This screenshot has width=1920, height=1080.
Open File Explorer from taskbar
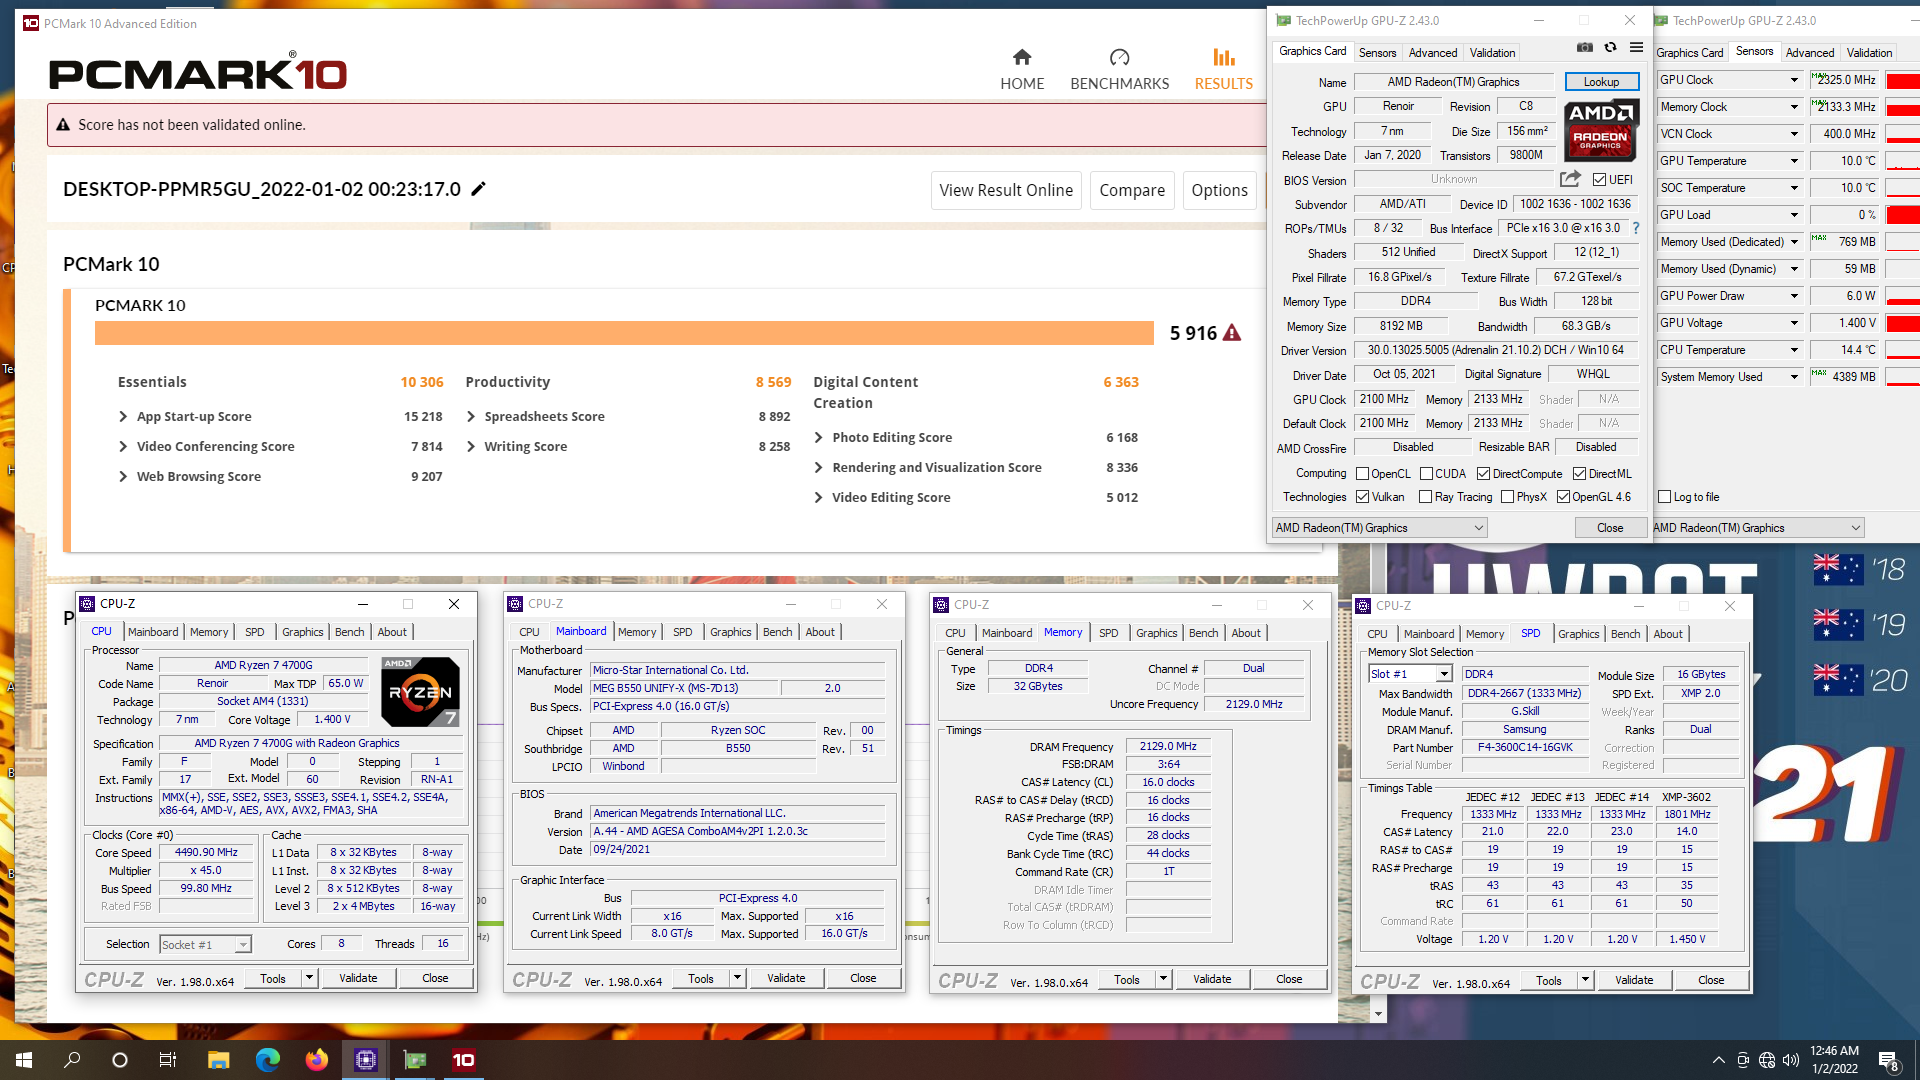(x=219, y=1060)
